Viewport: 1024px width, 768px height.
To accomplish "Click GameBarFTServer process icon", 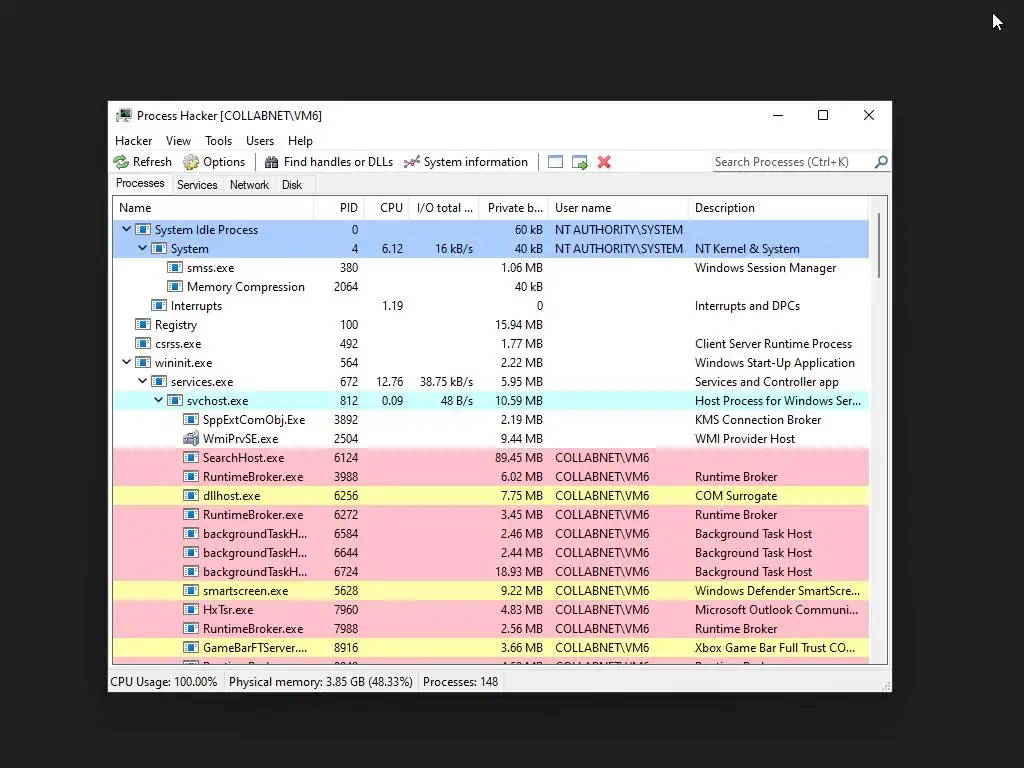I will 191,648.
